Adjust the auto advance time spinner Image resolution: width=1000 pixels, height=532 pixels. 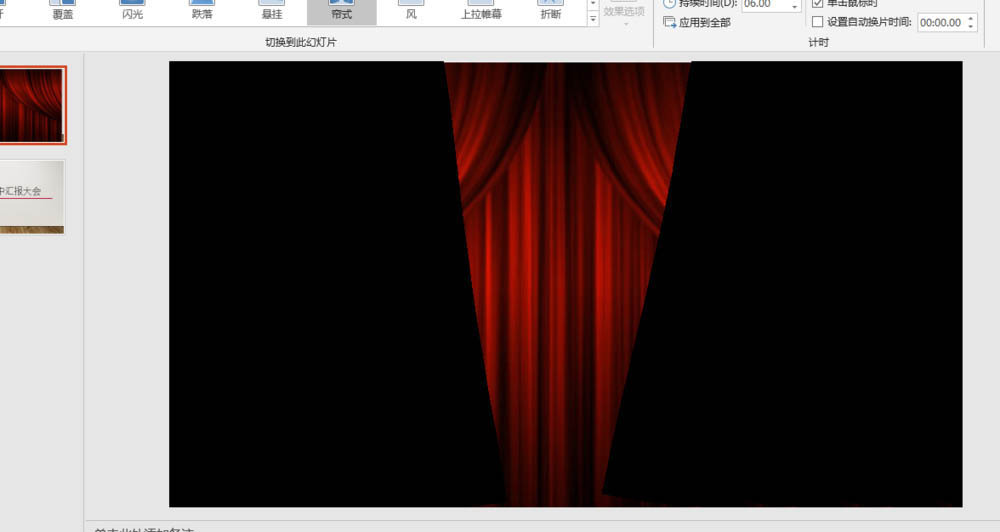971,22
